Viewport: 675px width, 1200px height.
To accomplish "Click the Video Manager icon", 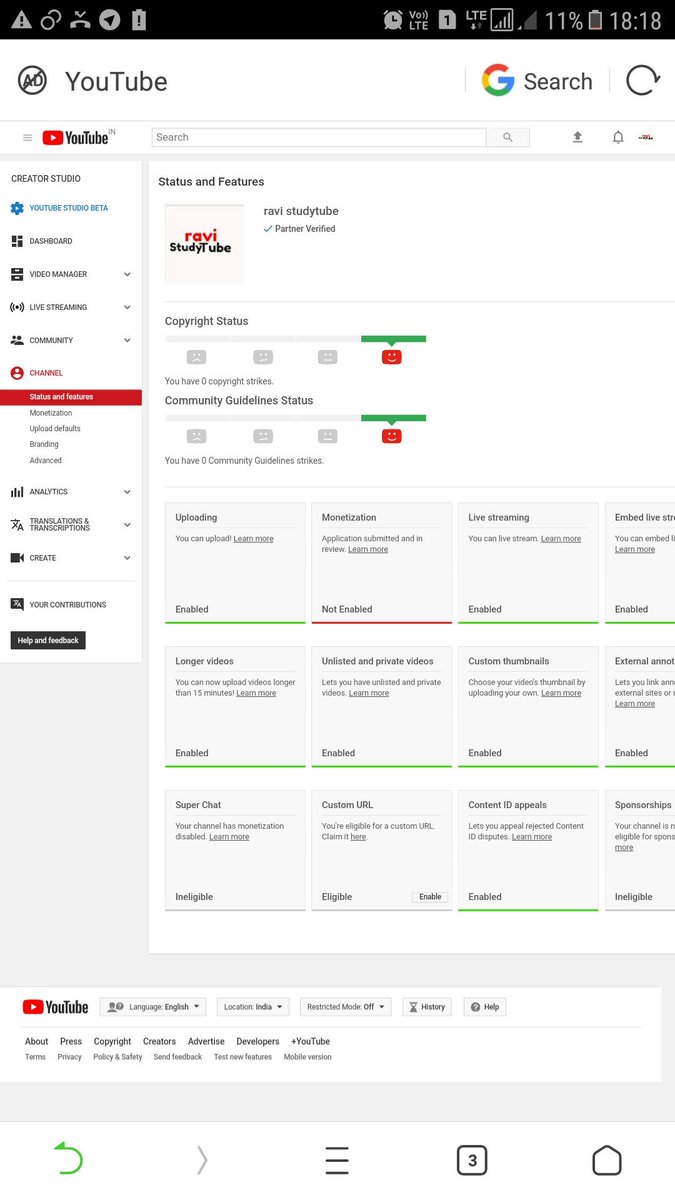I will coord(17,274).
